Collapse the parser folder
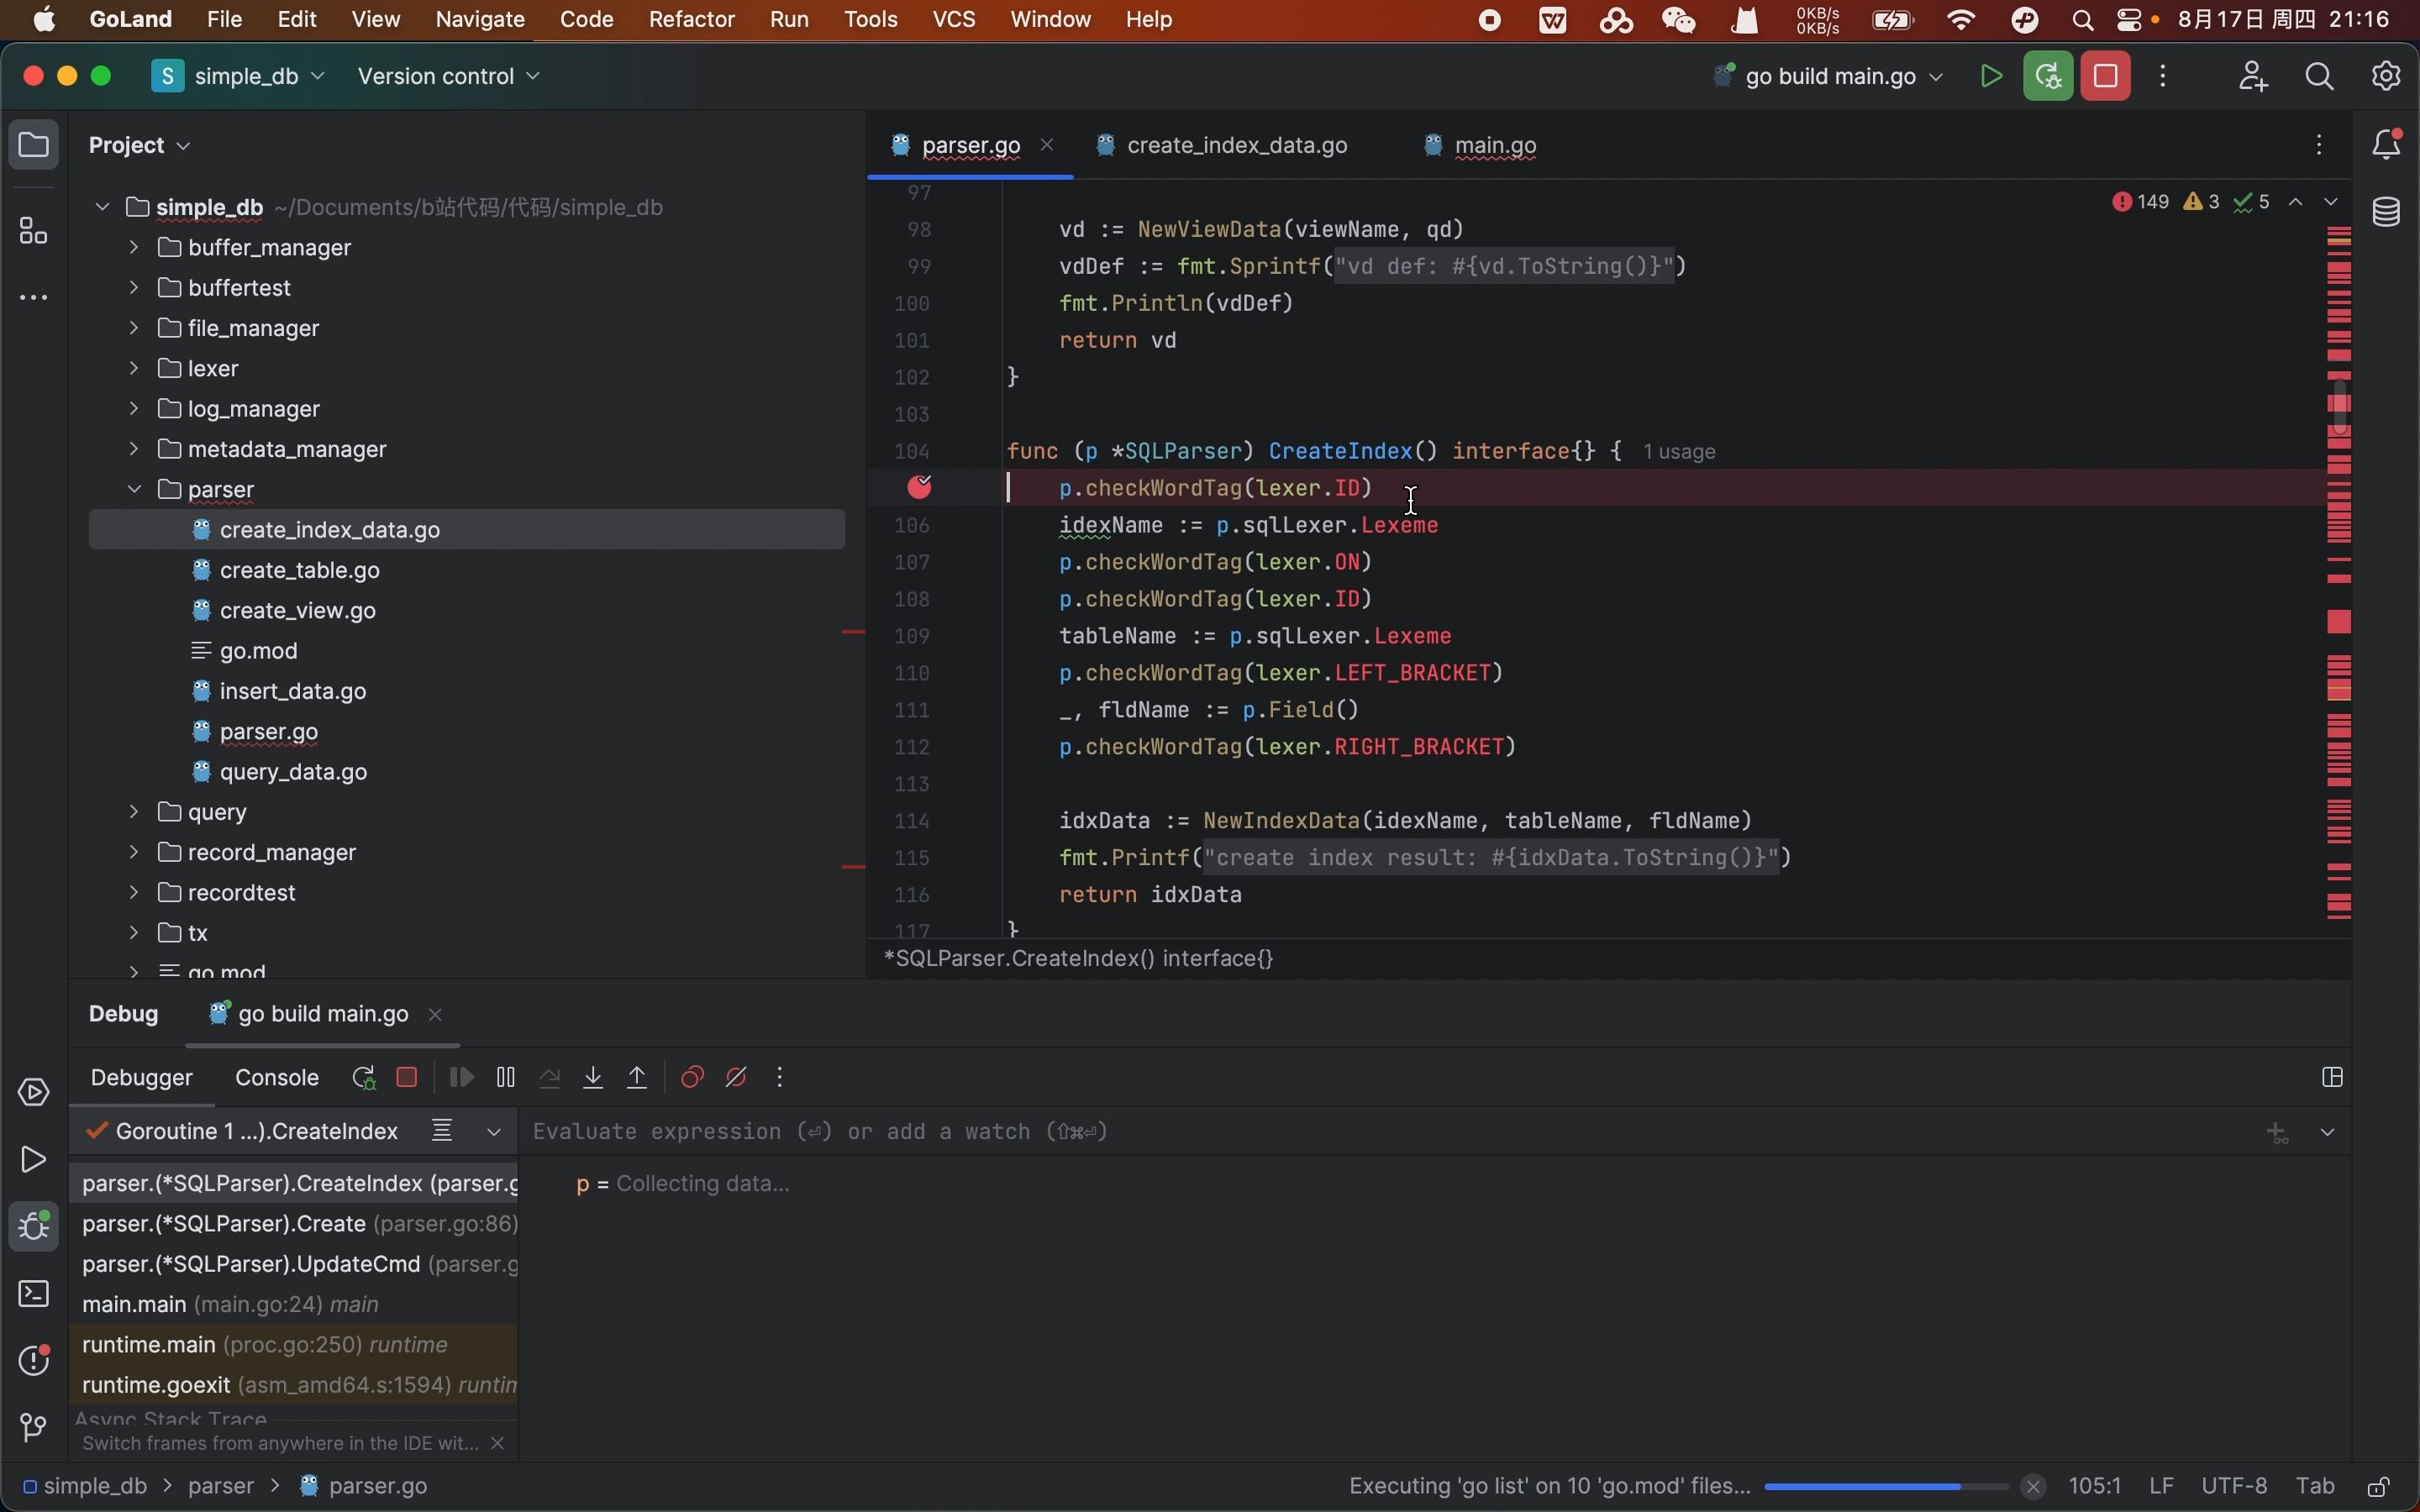The height and width of the screenshot is (1512, 2420). [x=134, y=489]
